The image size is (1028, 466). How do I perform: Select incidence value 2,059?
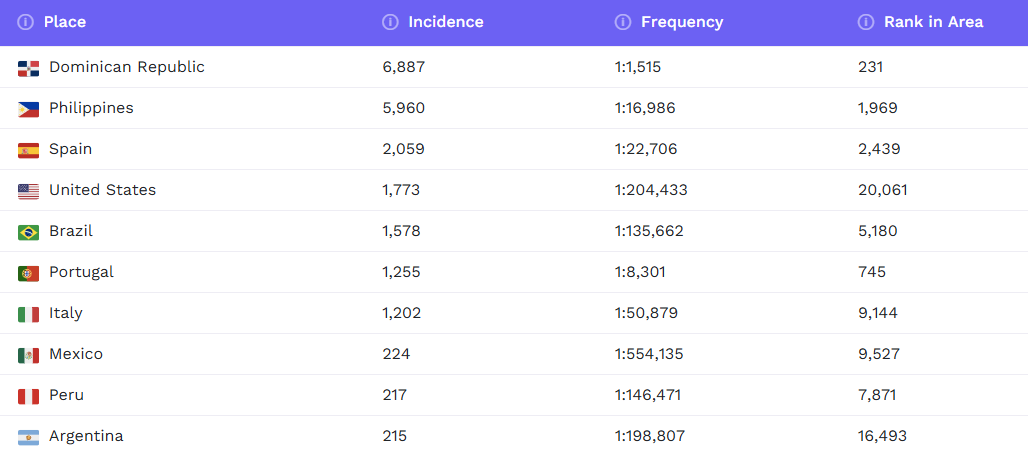click(404, 149)
